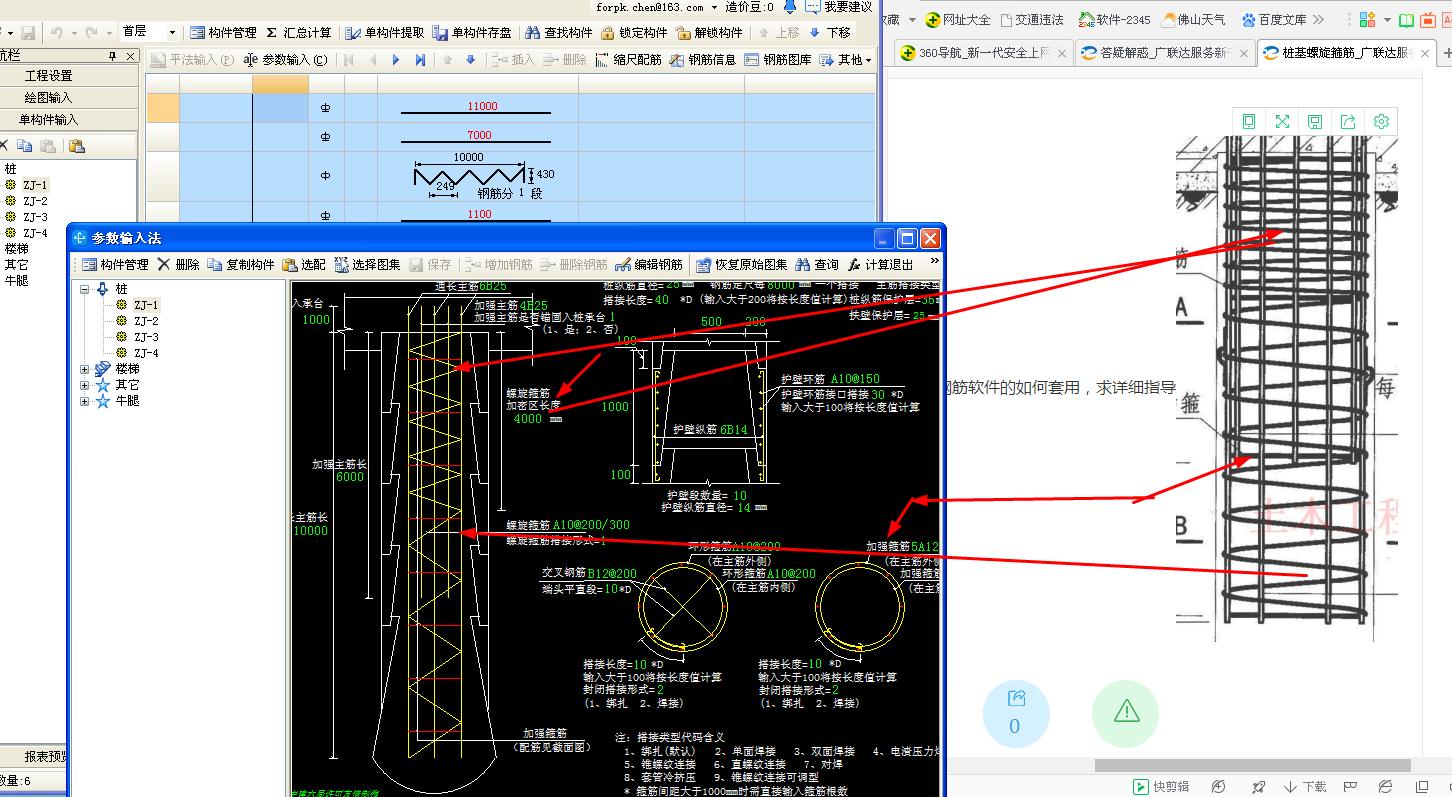Click fullscreen icon above image

(x=1282, y=121)
